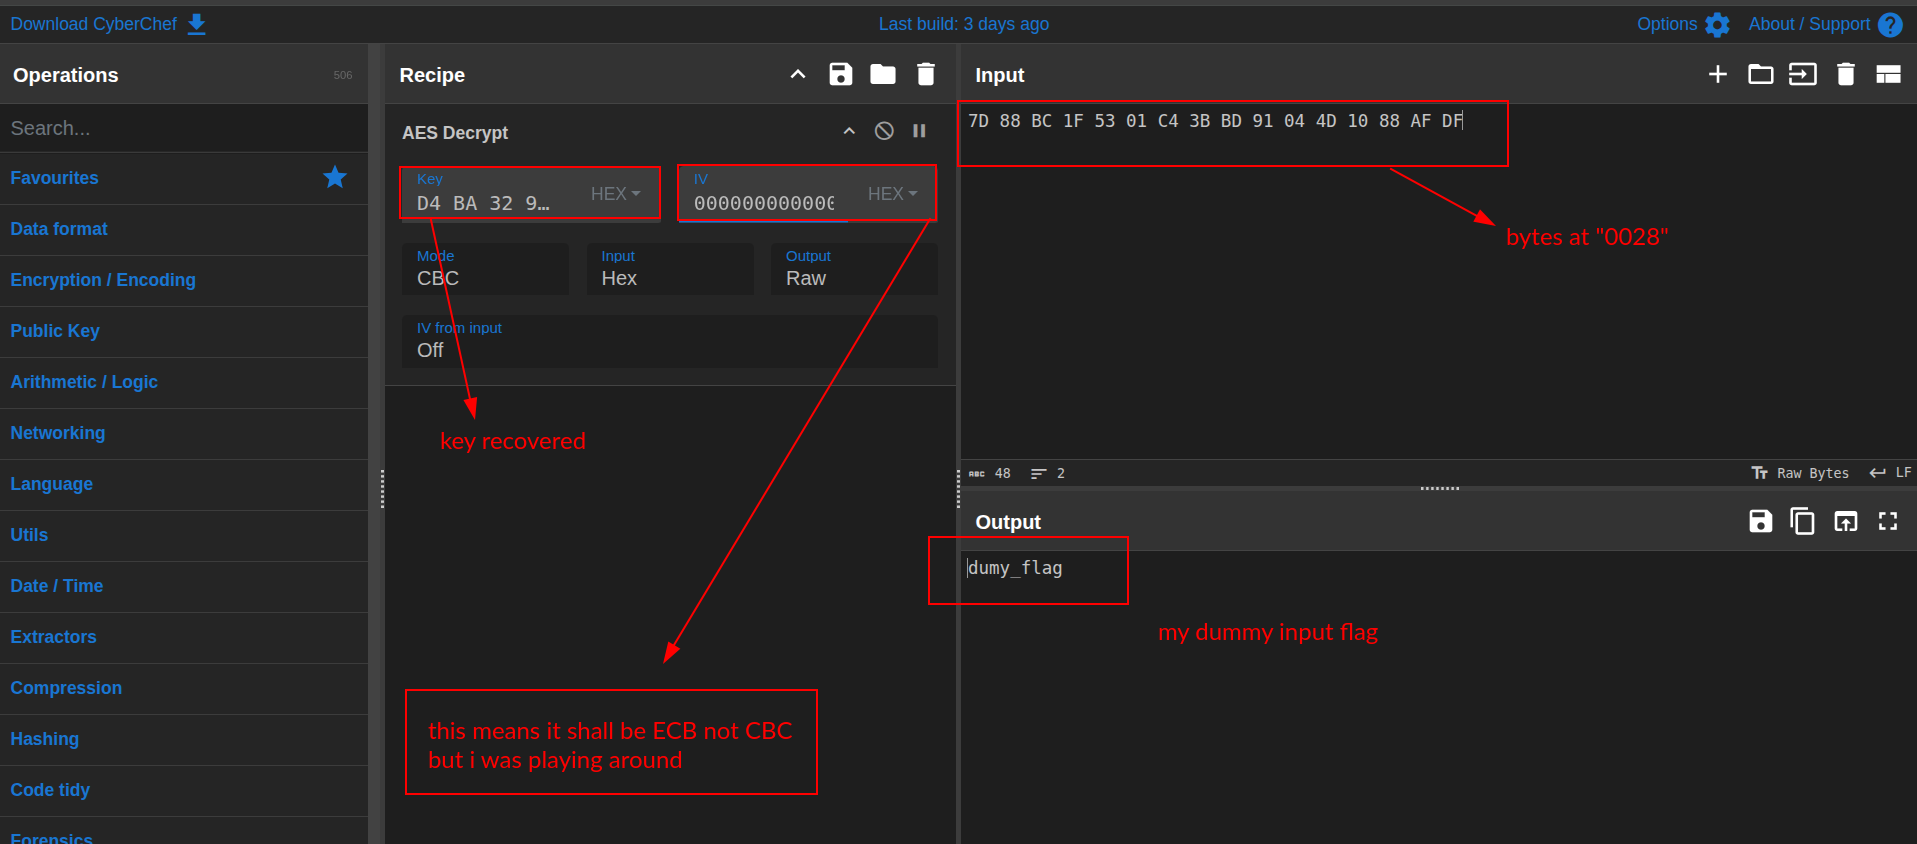
Task: Hide all recipe arguments with the chevron
Action: 798,74
